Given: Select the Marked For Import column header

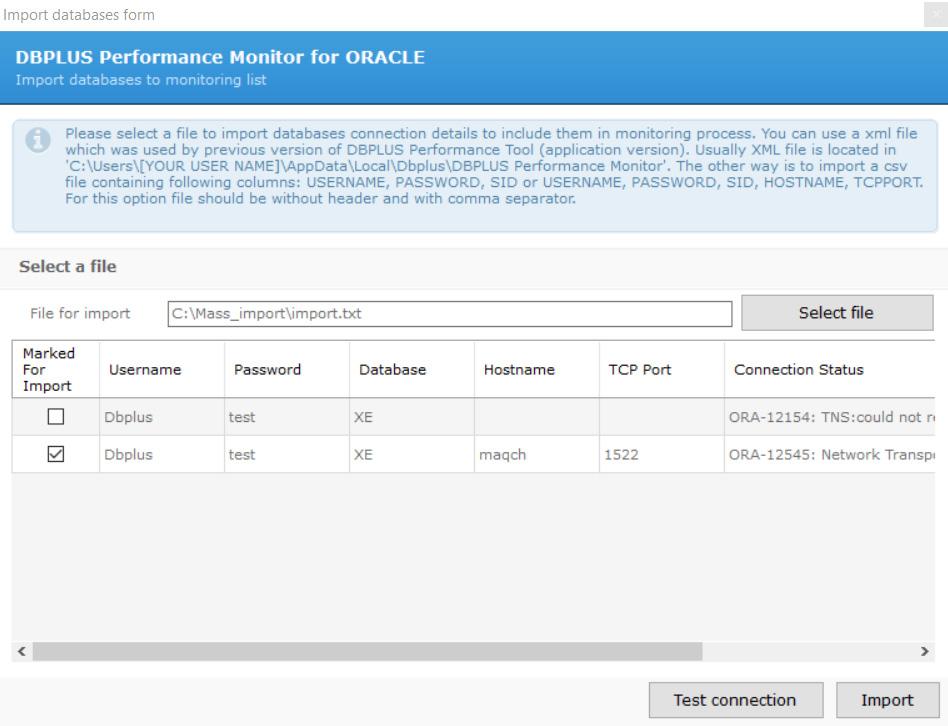Looking at the screenshot, I should tap(56, 369).
